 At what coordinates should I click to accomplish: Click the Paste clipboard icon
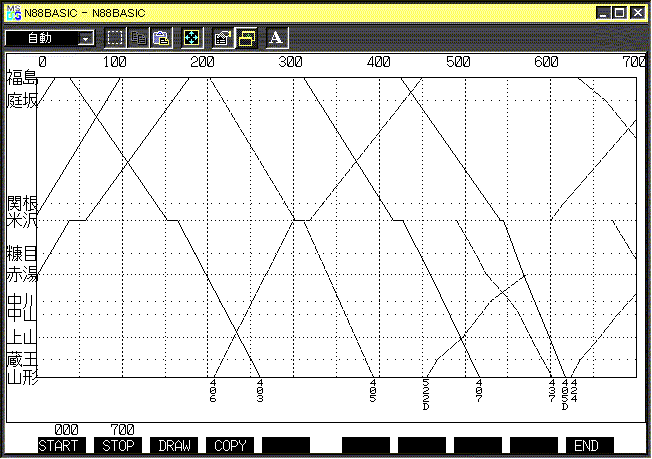pyautogui.click(x=161, y=38)
